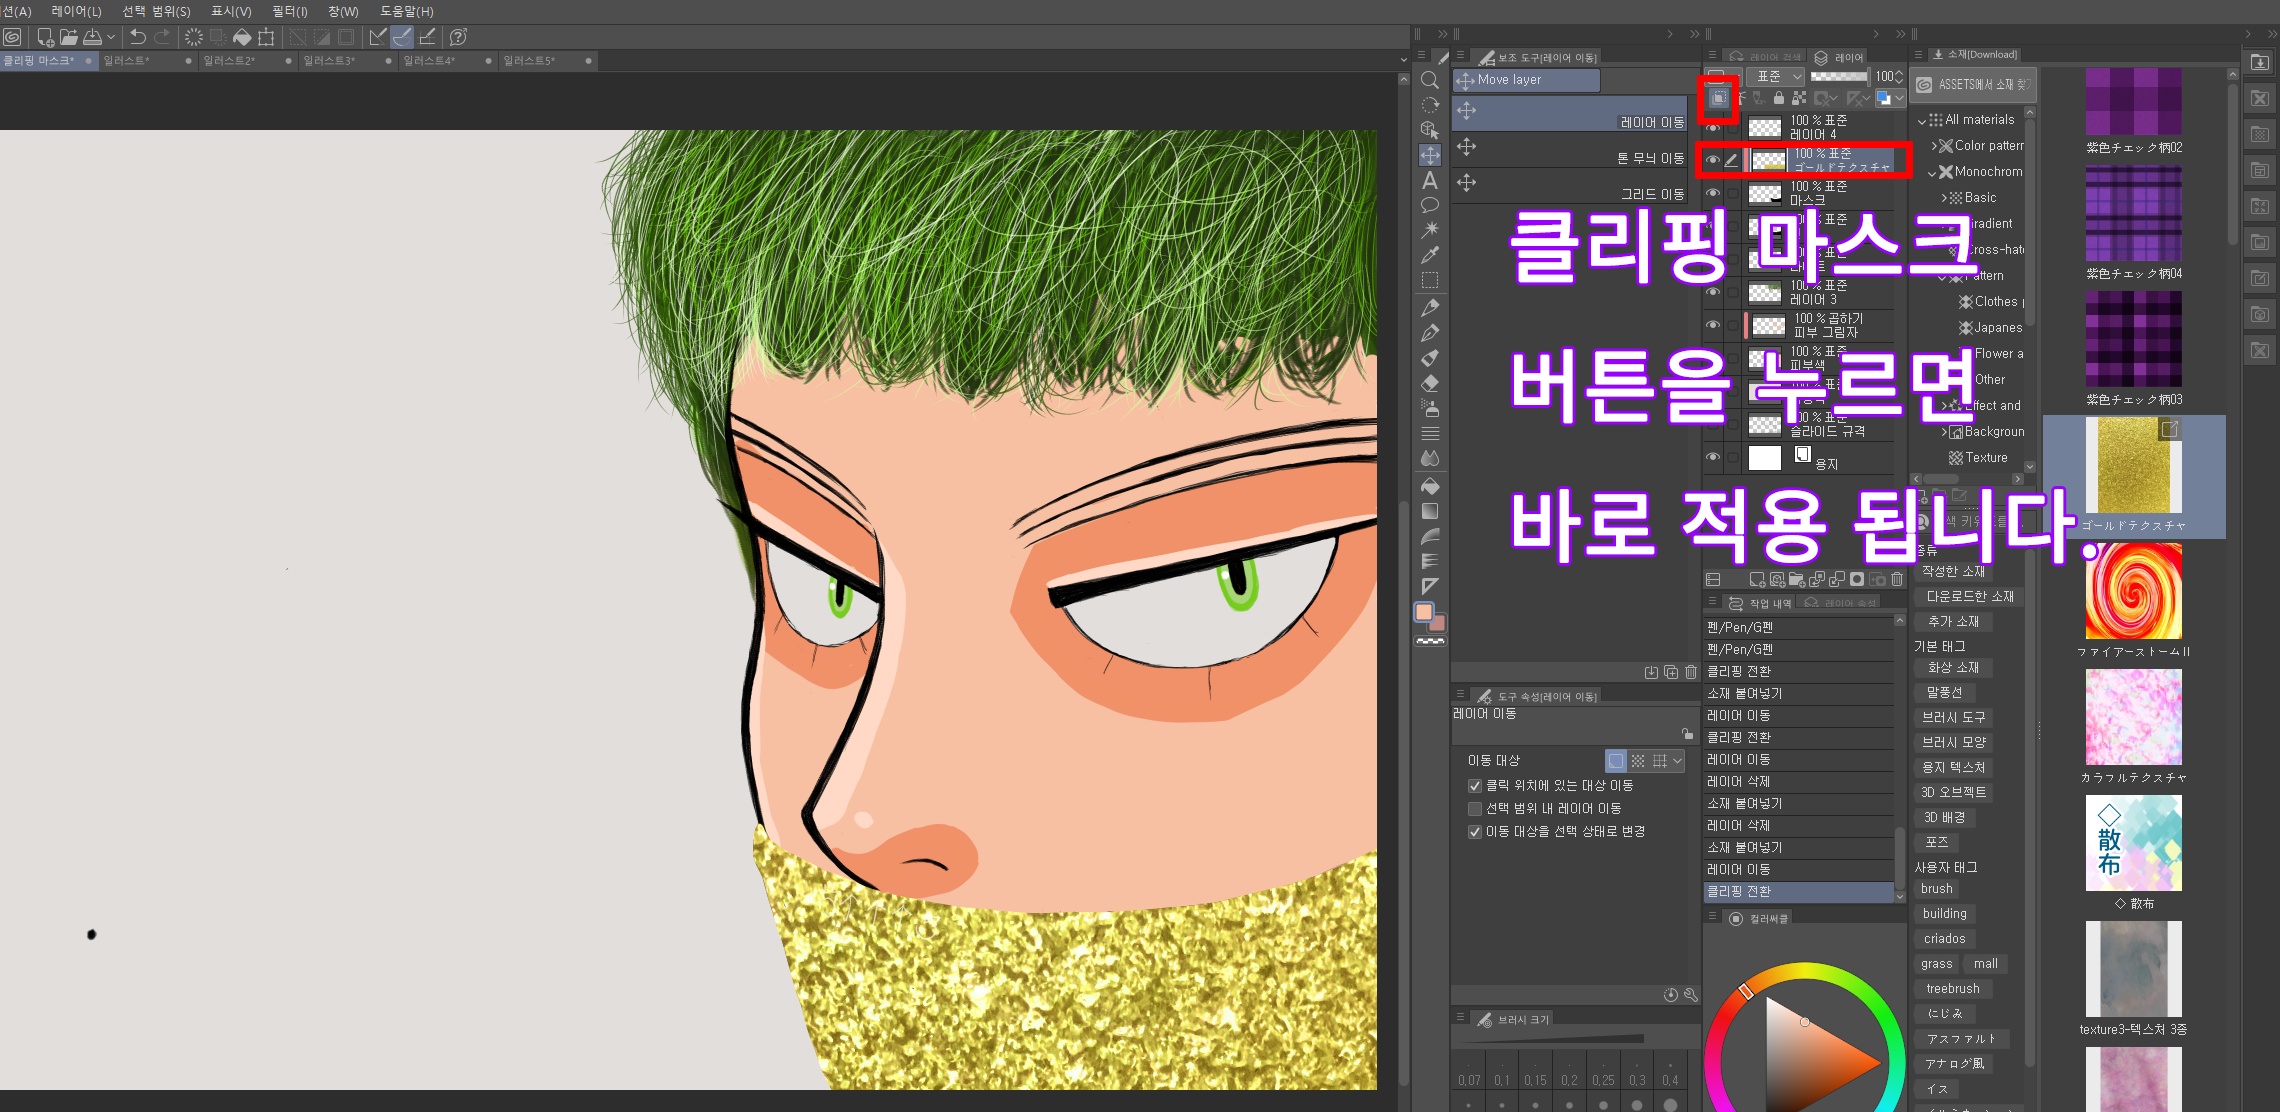Select the Text tool
The width and height of the screenshot is (2280, 1112).
point(1430,180)
